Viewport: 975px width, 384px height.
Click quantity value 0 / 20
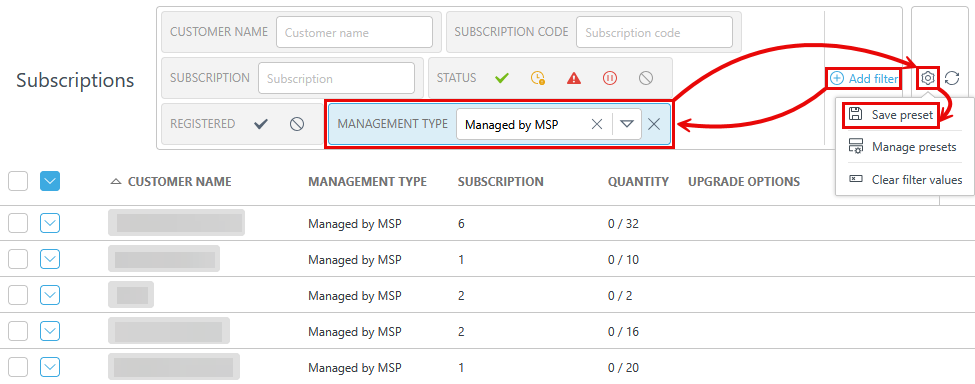coord(624,368)
